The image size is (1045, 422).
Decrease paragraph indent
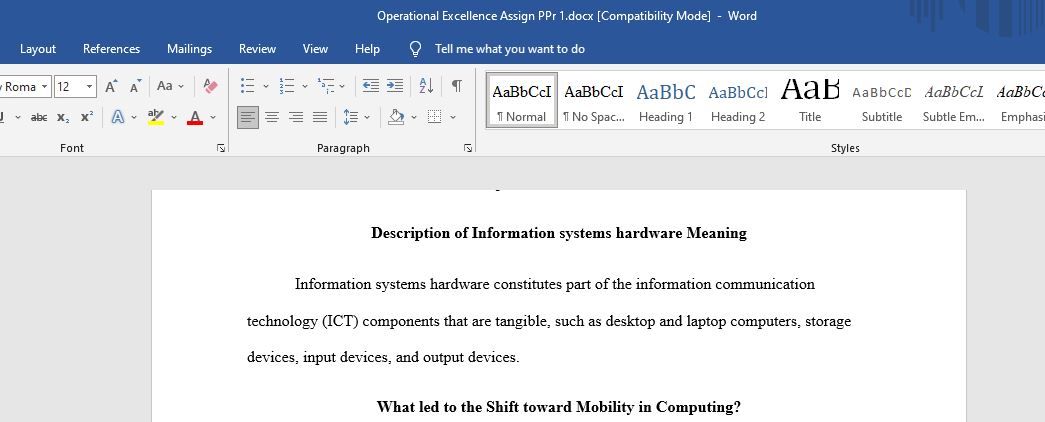(x=371, y=86)
